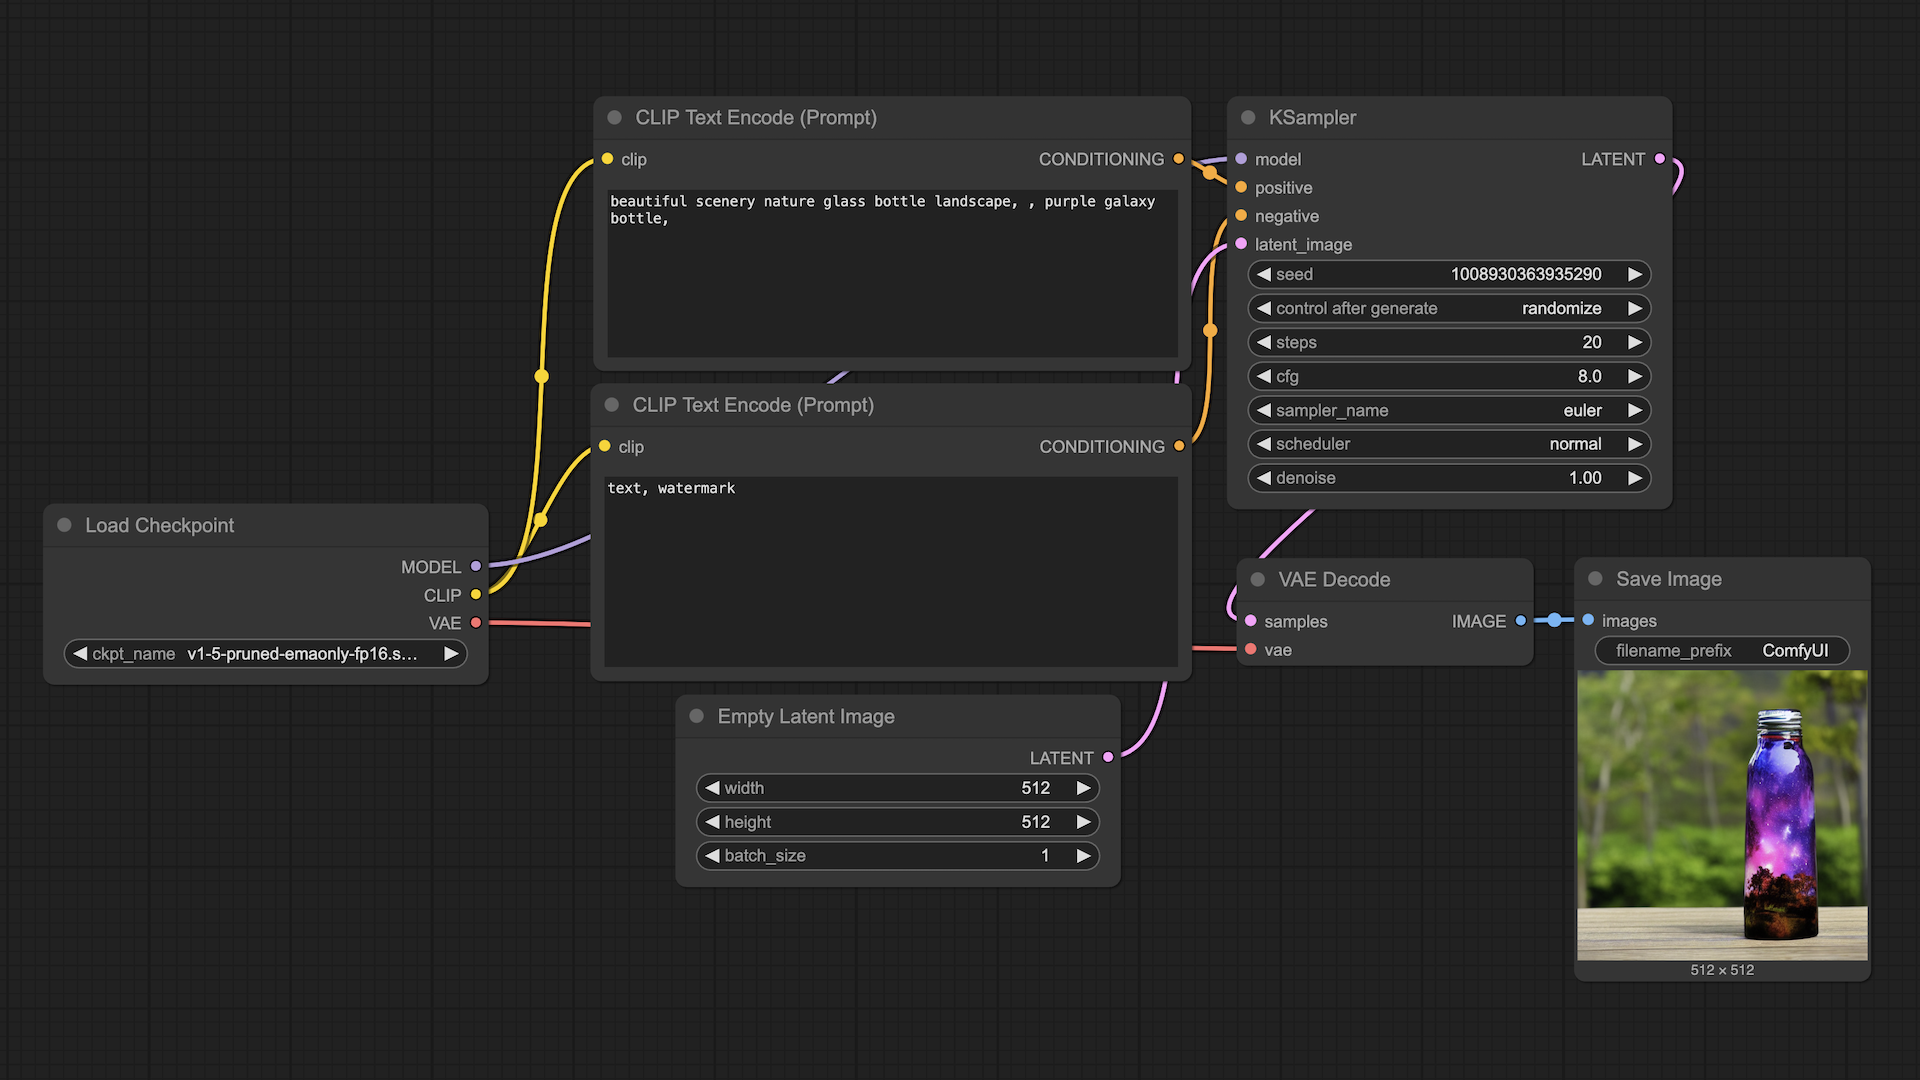Decrease width with the left arrow
Screen dimensions: 1920x1080
click(x=712, y=788)
